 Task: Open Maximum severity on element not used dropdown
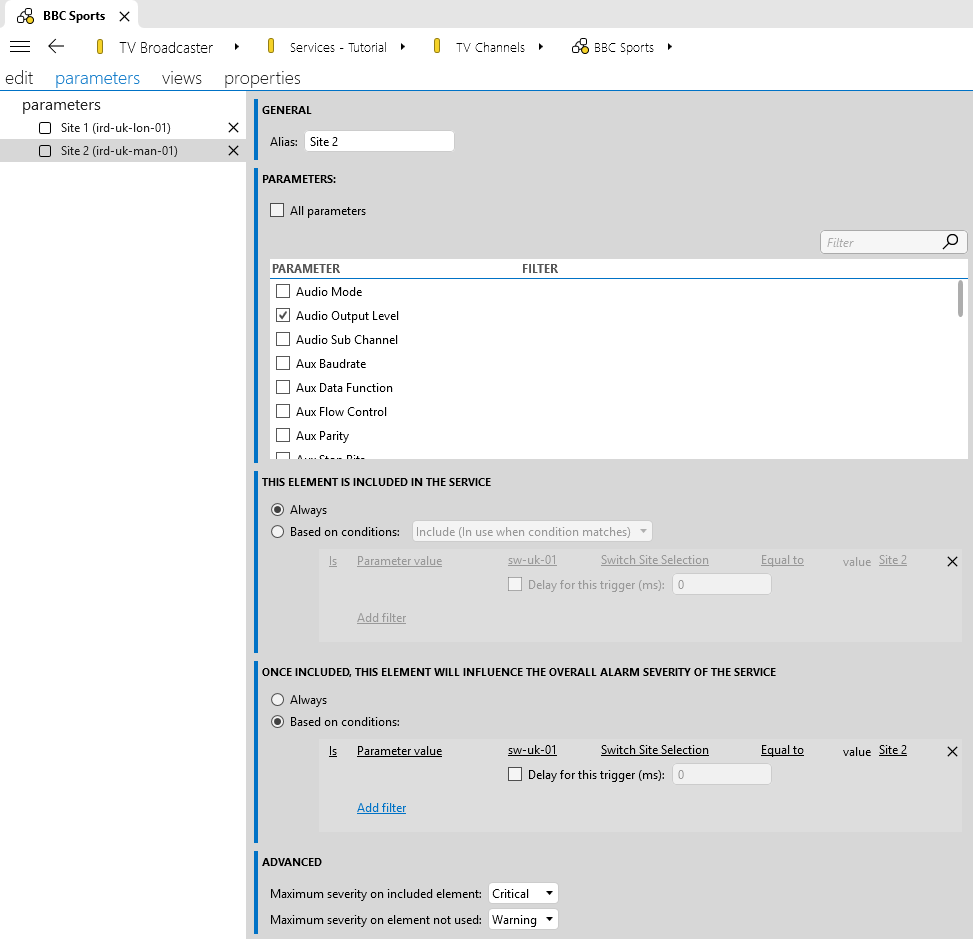click(523, 919)
